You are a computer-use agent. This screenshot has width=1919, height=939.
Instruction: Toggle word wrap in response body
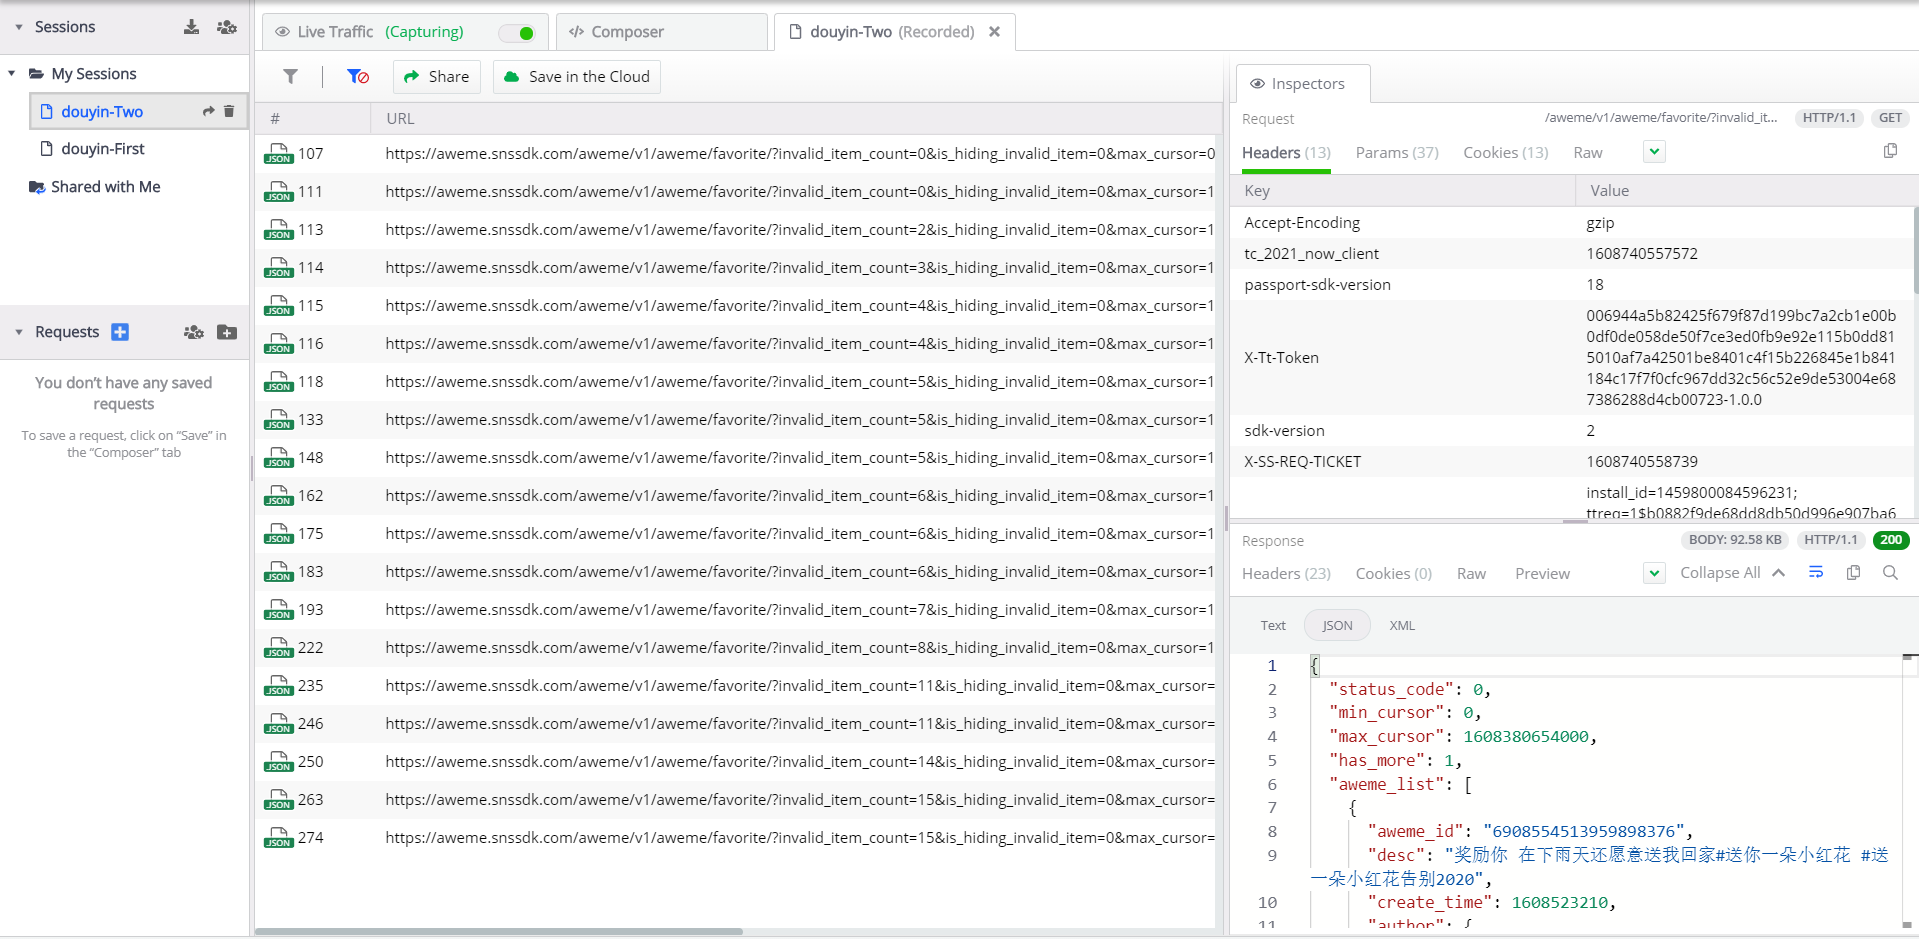1816,572
